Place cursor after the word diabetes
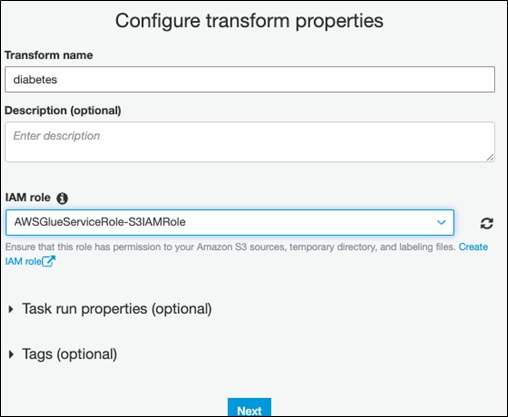508x417 pixels. pyautogui.click(x=58, y=80)
